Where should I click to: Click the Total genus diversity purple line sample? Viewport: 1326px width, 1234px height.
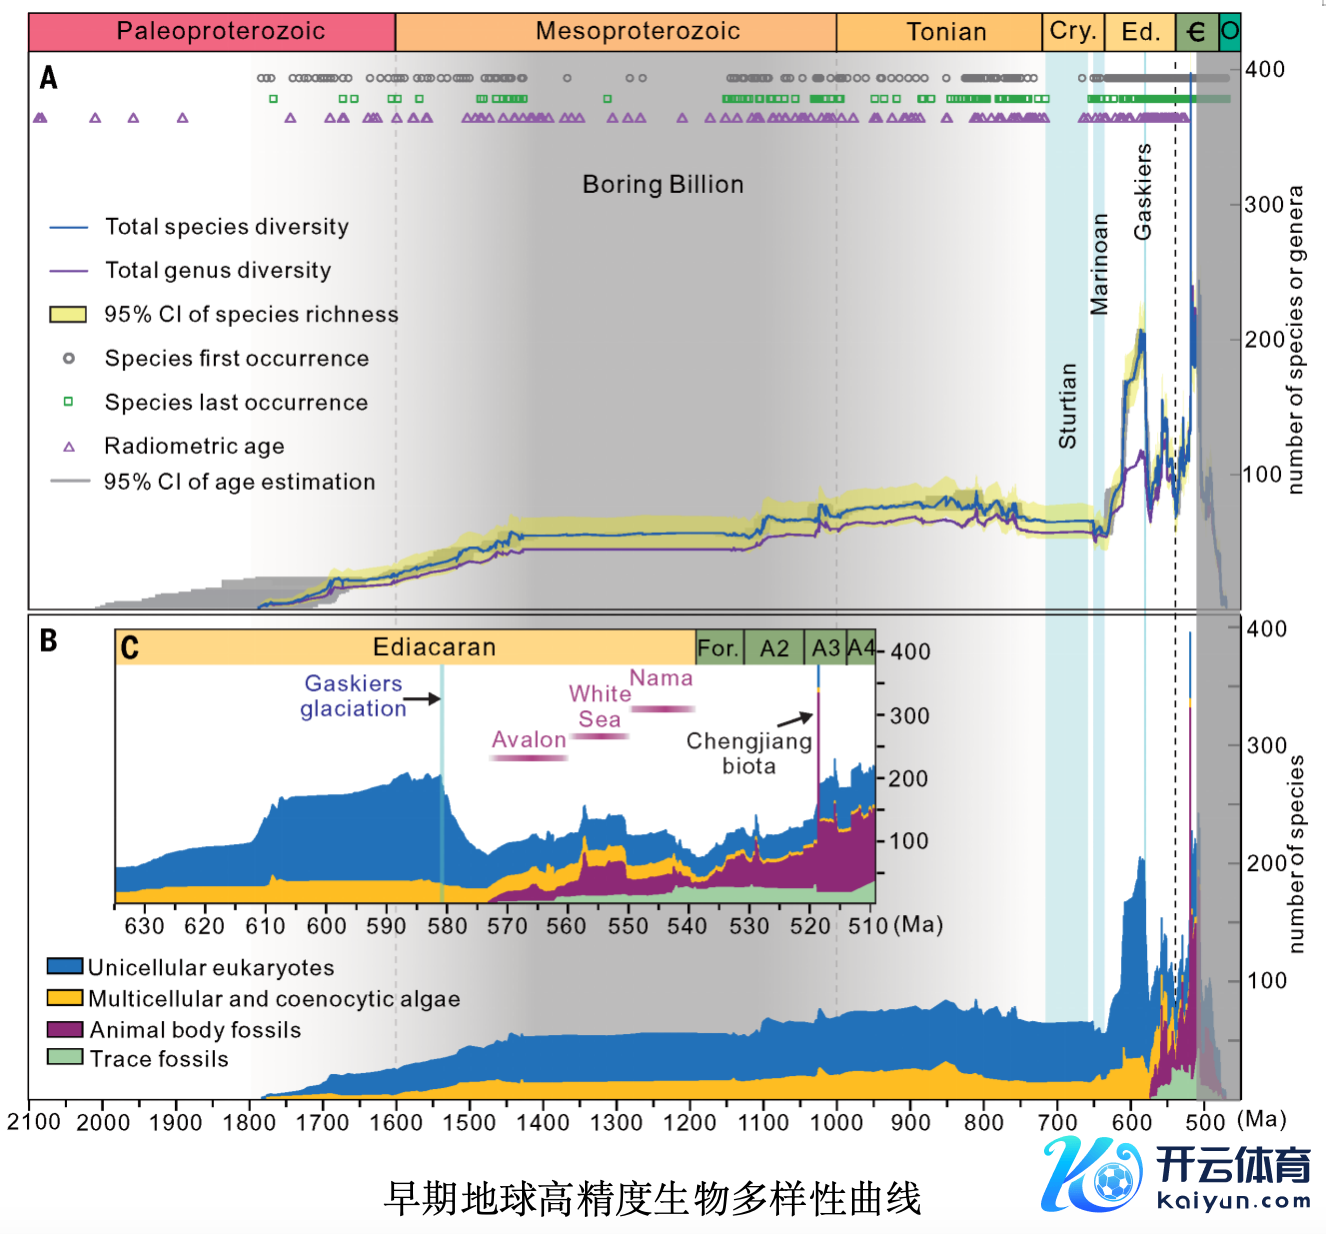coord(69,271)
